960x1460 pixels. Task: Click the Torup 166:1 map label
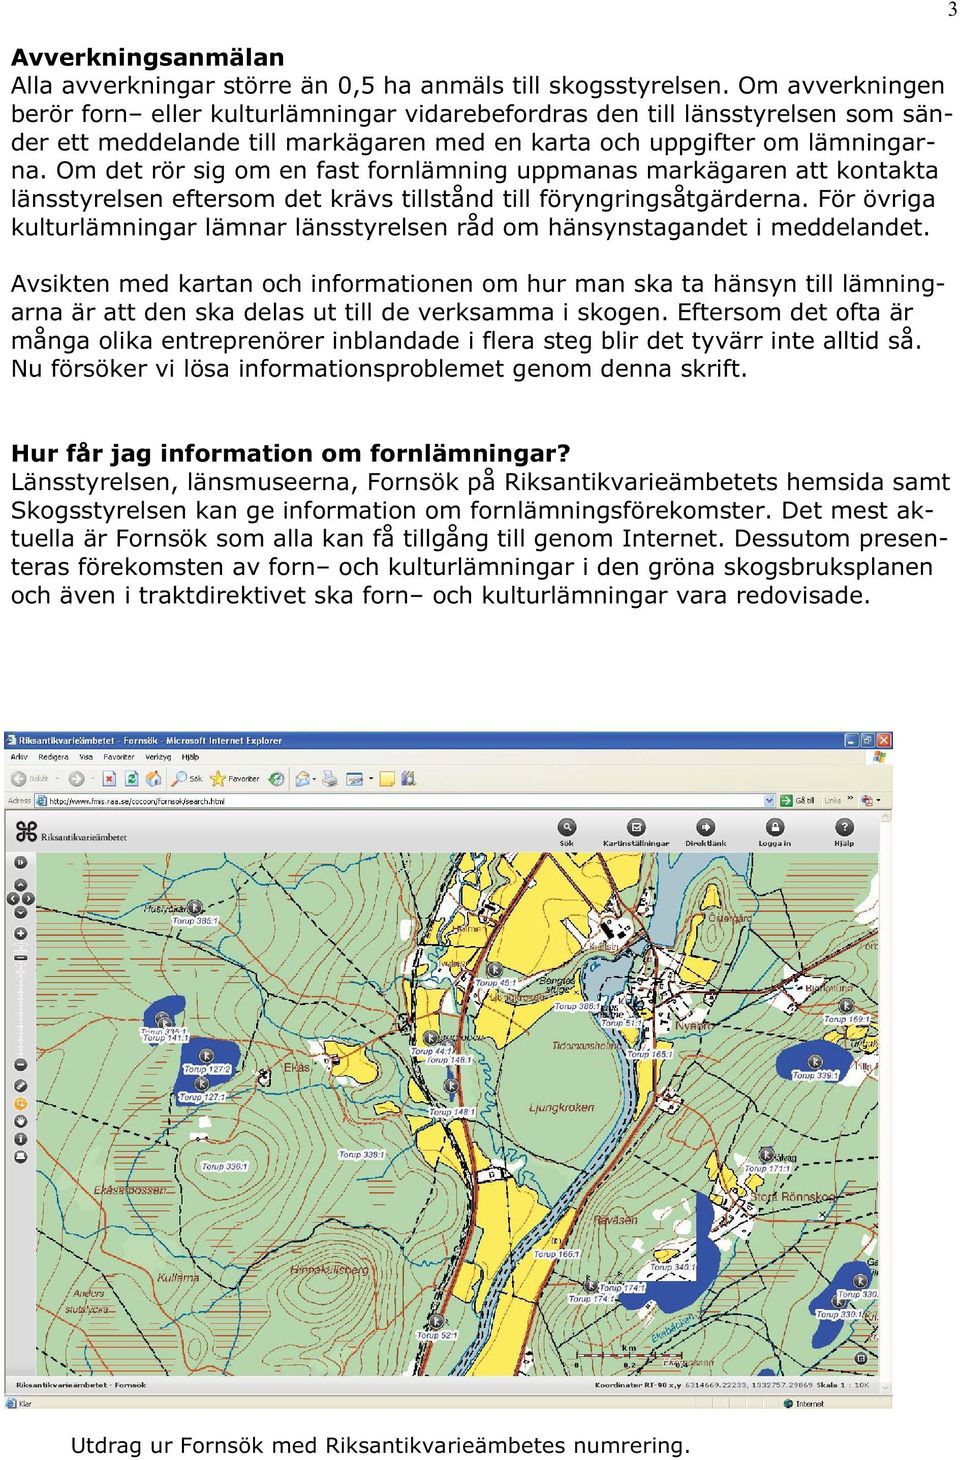(556, 1253)
